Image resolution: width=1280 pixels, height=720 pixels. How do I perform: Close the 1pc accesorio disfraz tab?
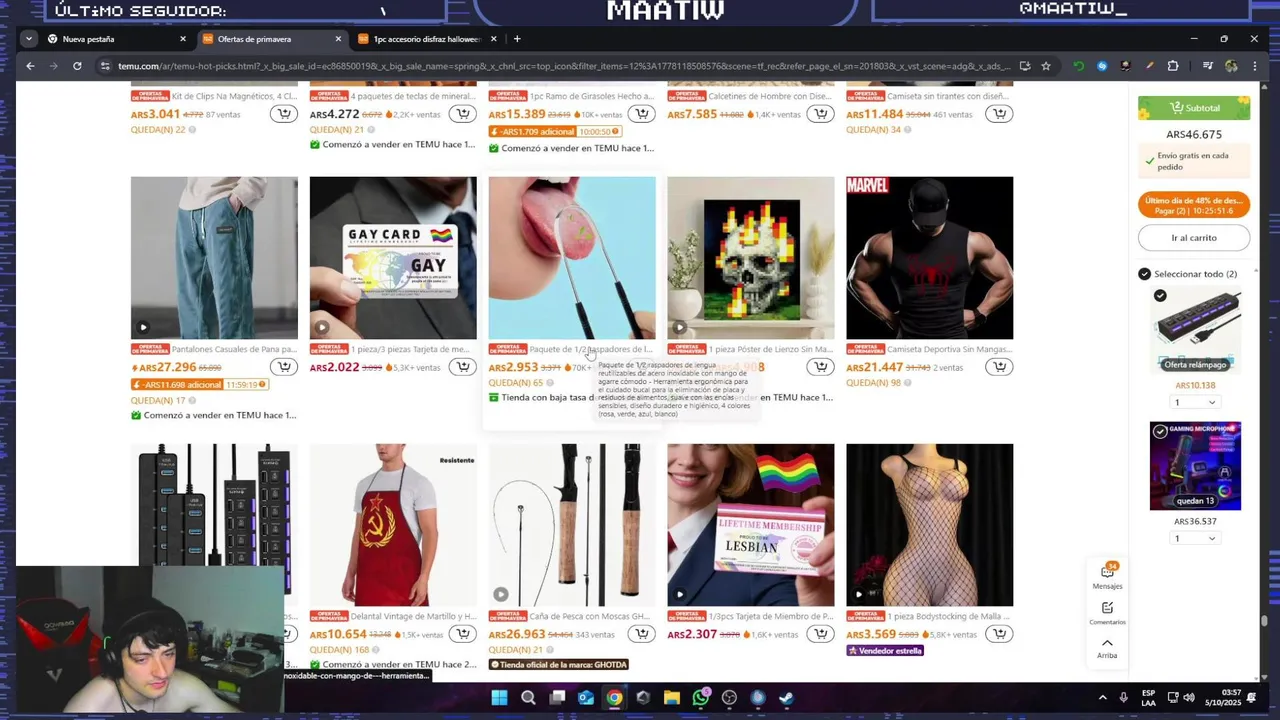pyautogui.click(x=493, y=39)
